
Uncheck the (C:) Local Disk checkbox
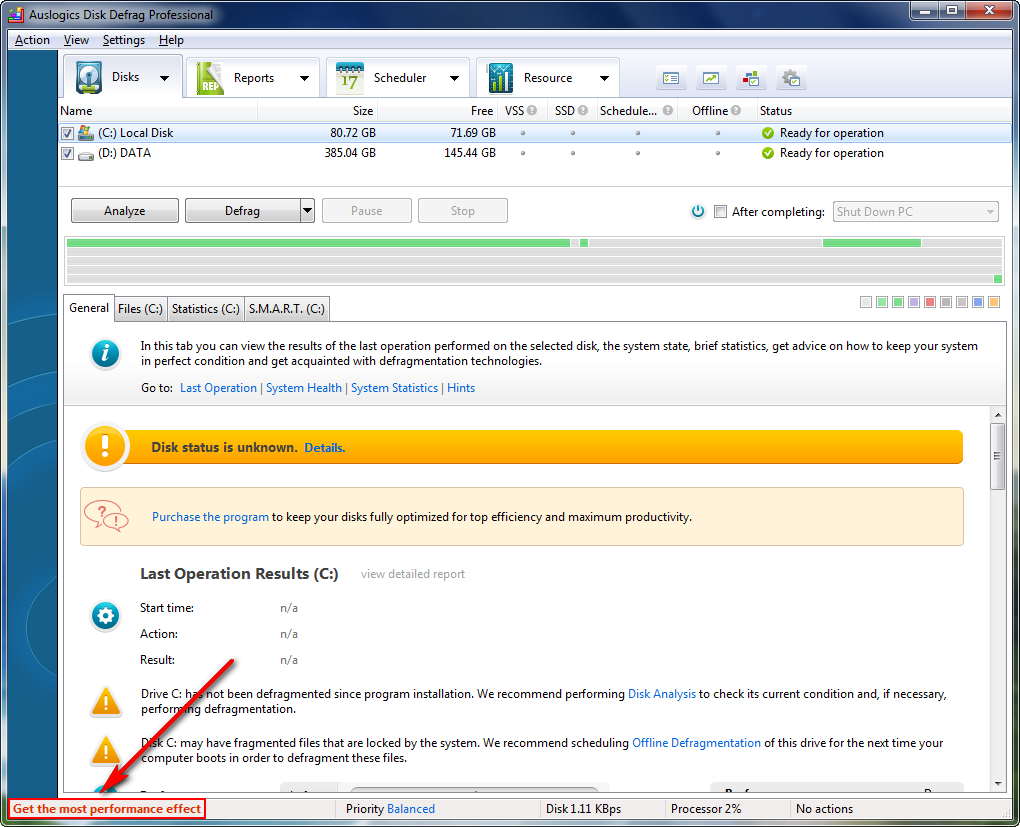tap(67, 133)
